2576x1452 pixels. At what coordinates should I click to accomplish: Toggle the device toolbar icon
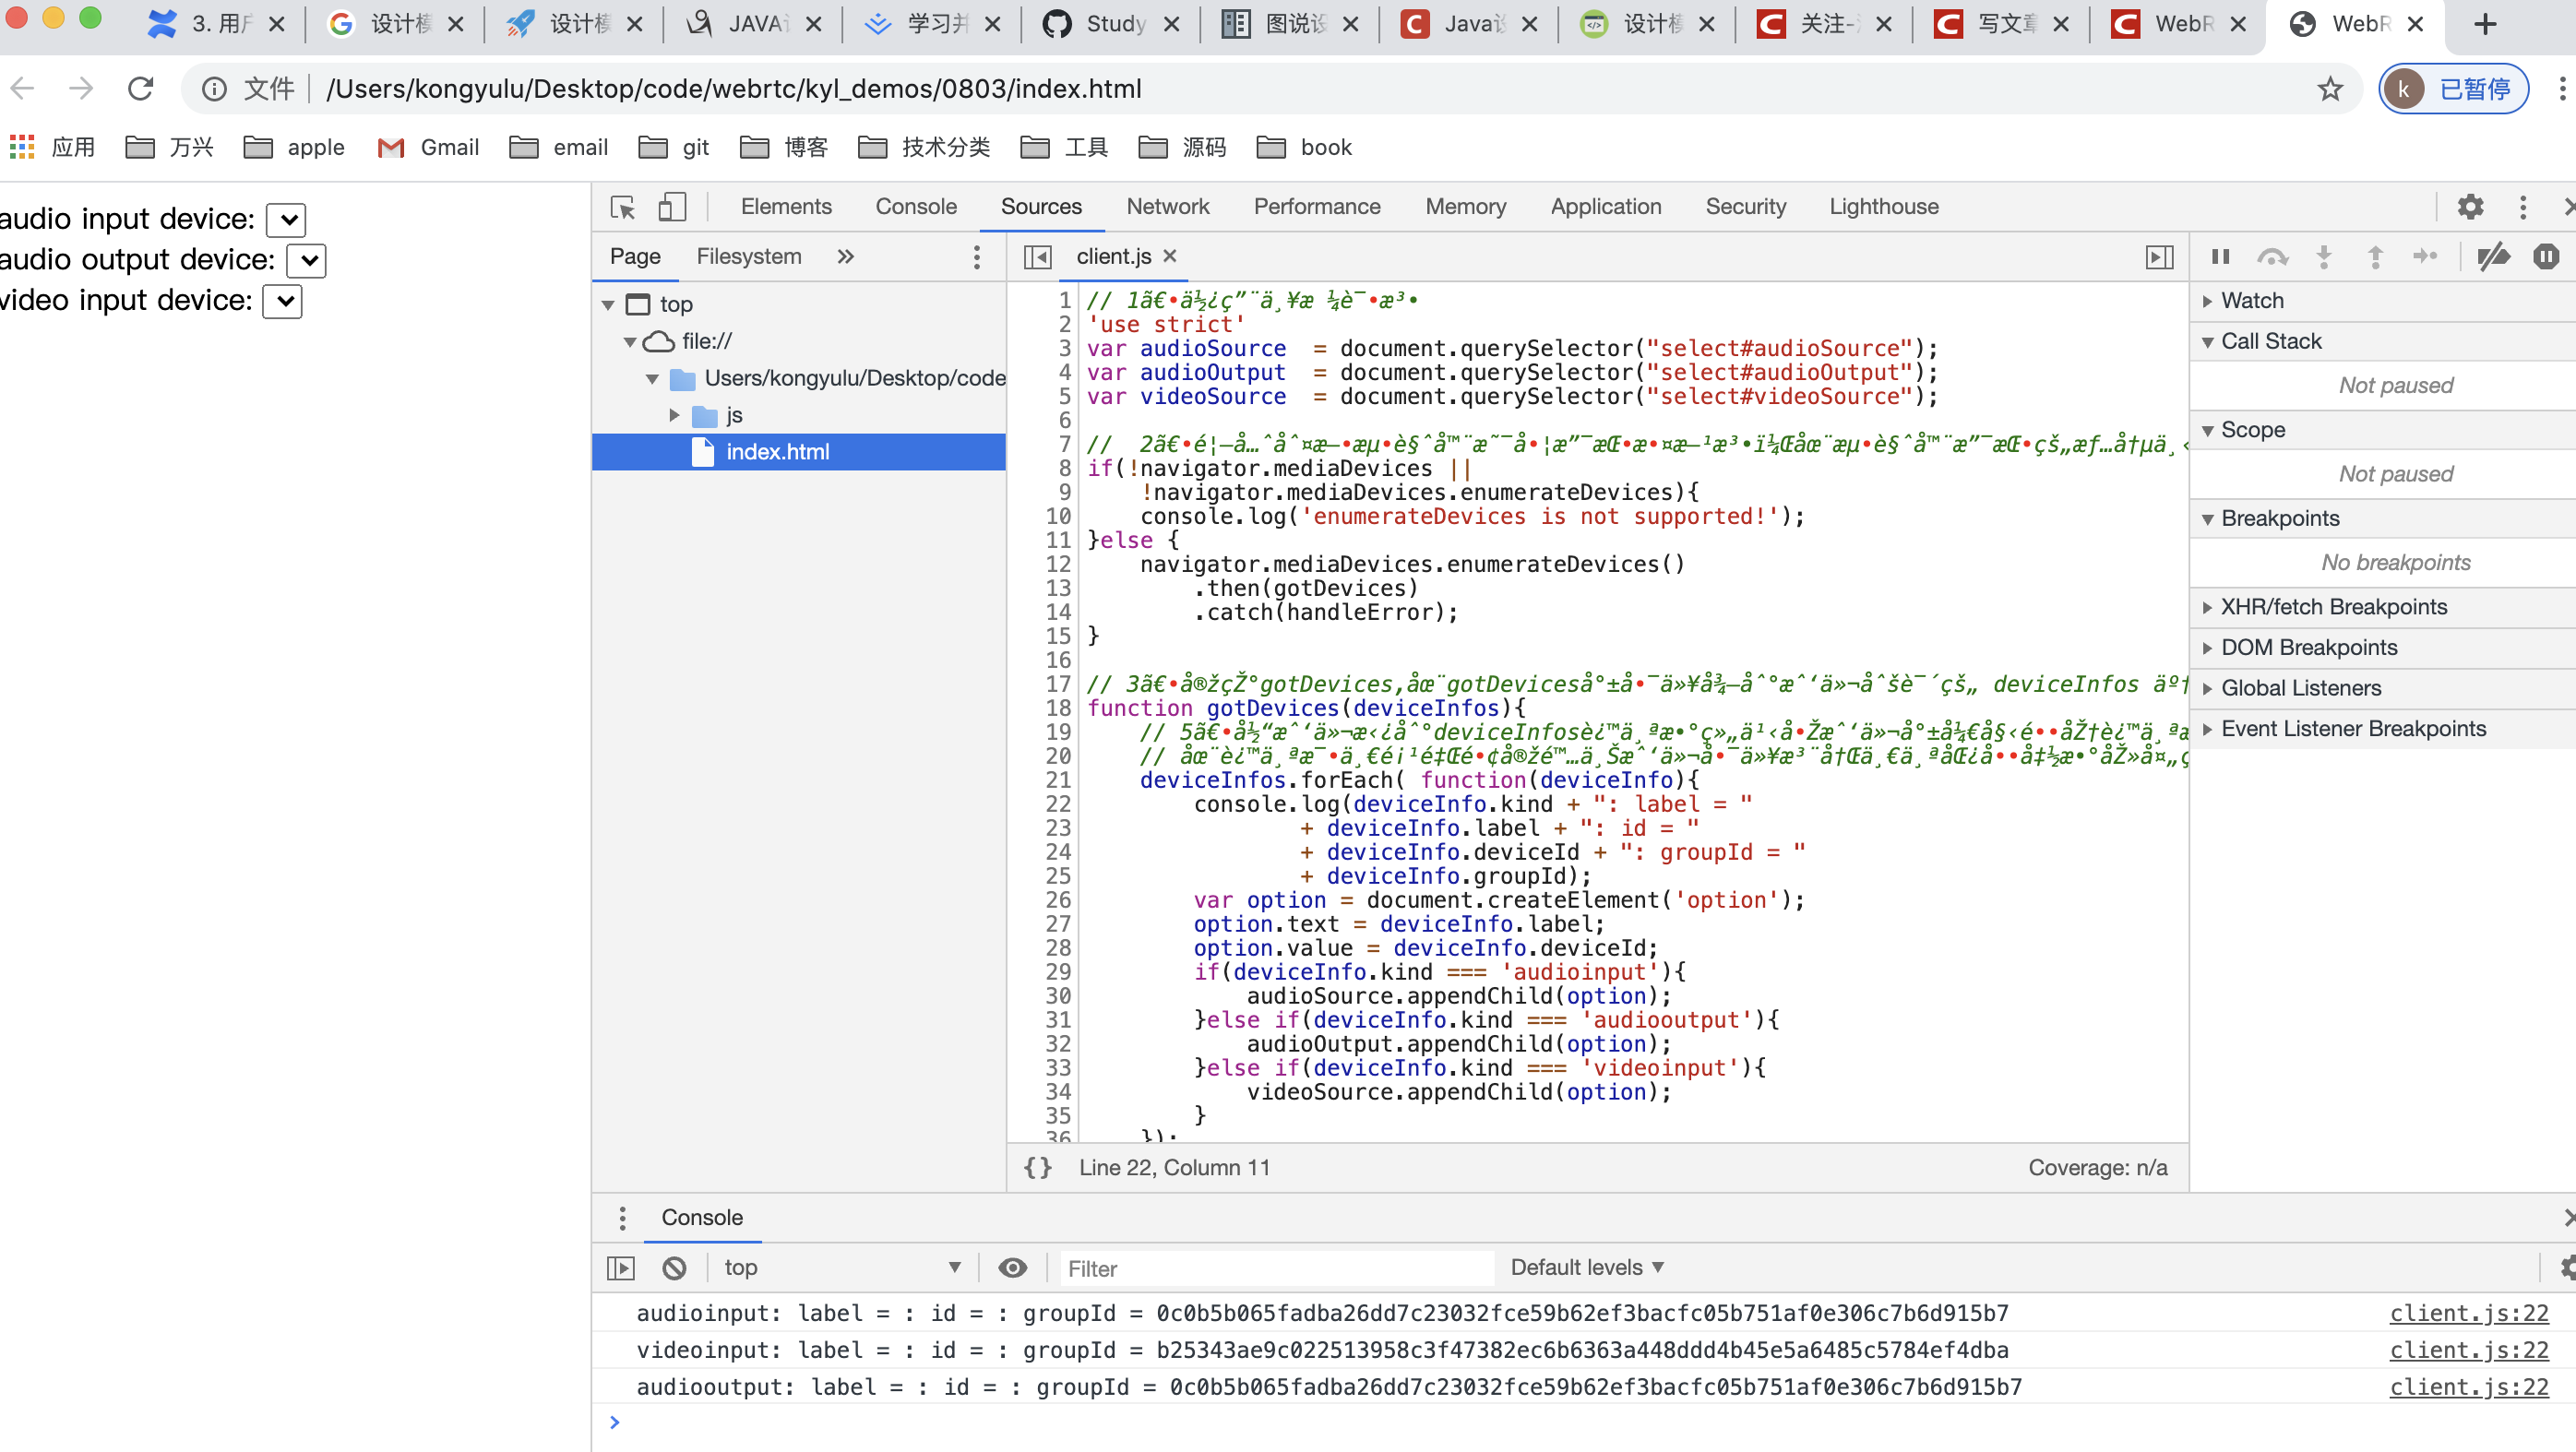(671, 207)
